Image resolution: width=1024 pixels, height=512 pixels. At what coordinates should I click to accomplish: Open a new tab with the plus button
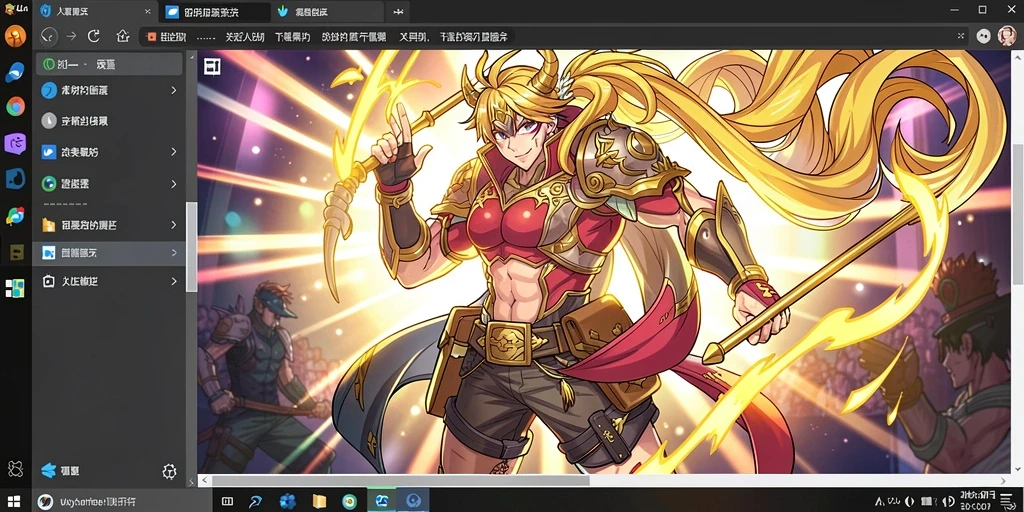pos(398,12)
